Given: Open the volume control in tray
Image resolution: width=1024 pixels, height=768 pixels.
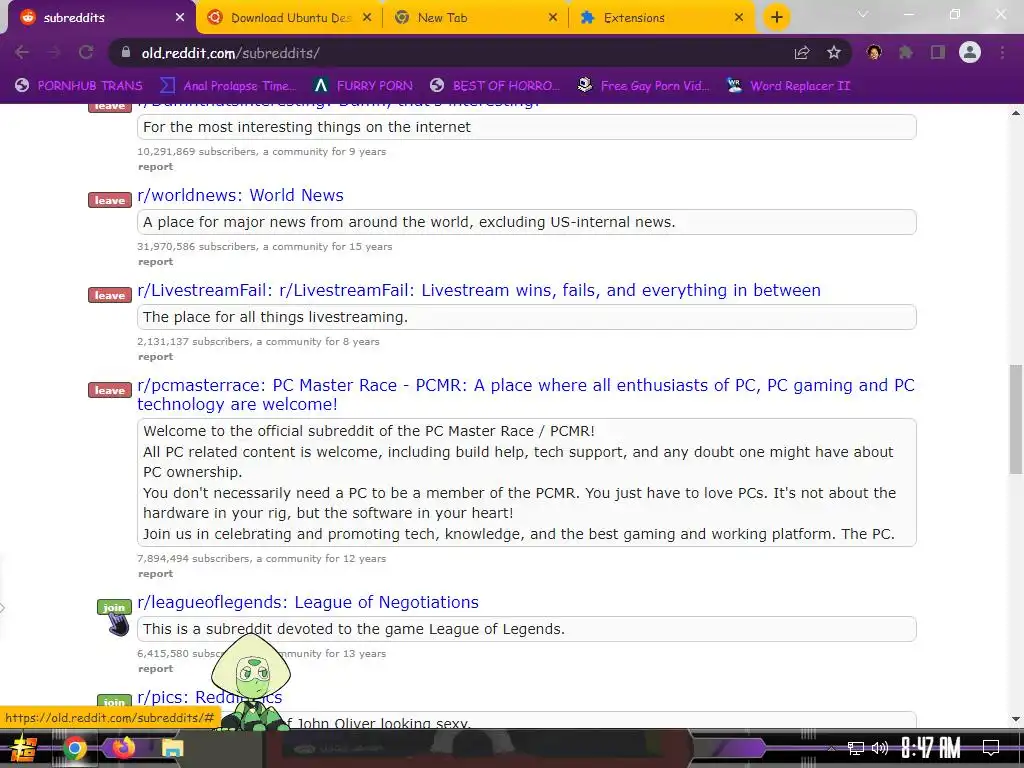Looking at the screenshot, I should coord(880,748).
